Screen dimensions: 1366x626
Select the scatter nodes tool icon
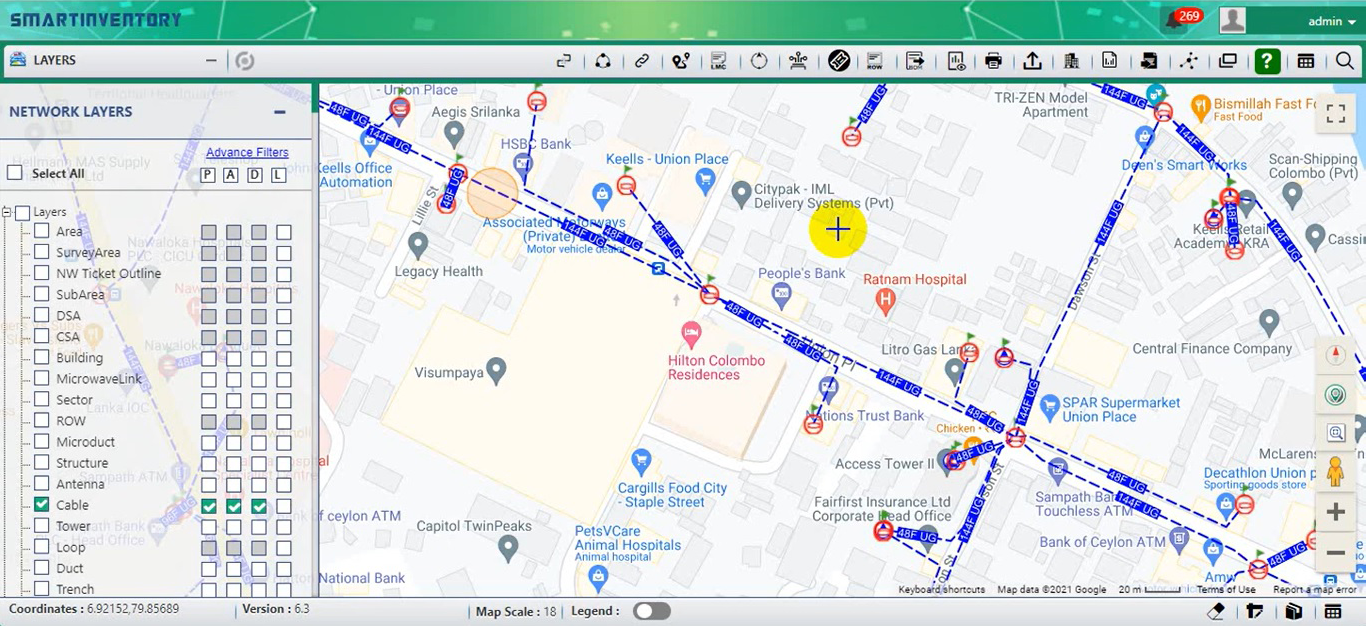pos(1189,61)
